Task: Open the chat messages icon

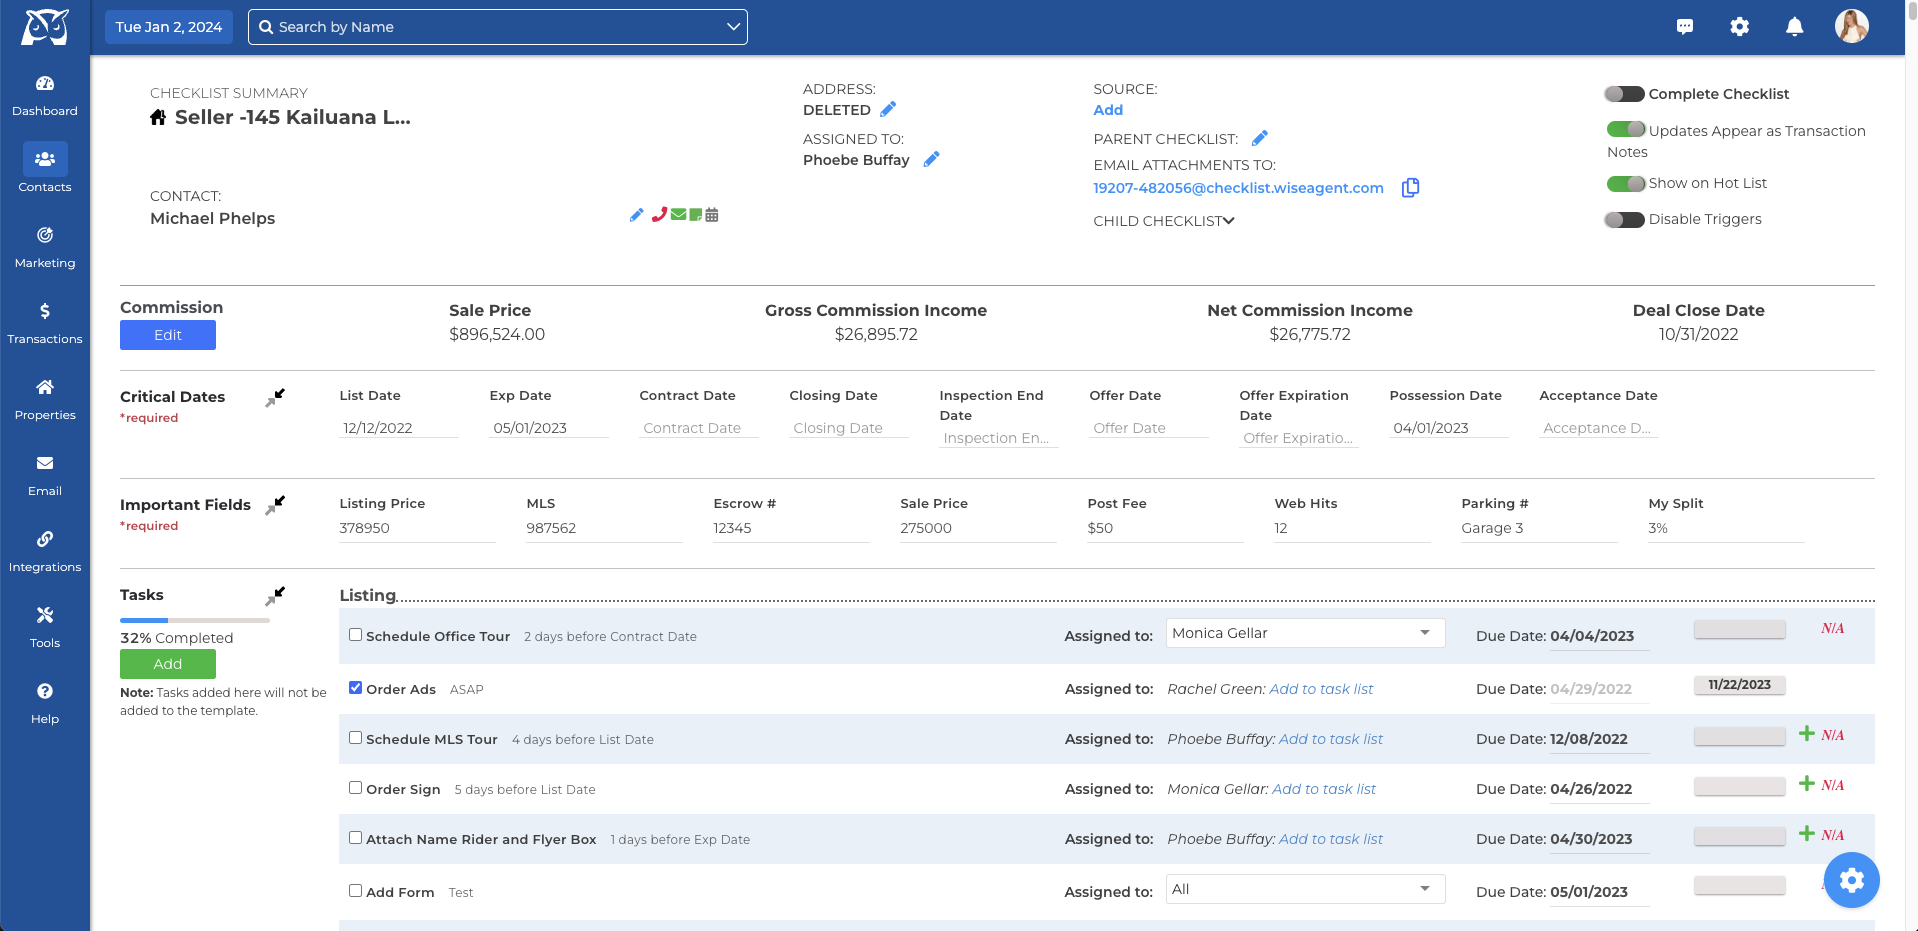Action: click(1685, 27)
